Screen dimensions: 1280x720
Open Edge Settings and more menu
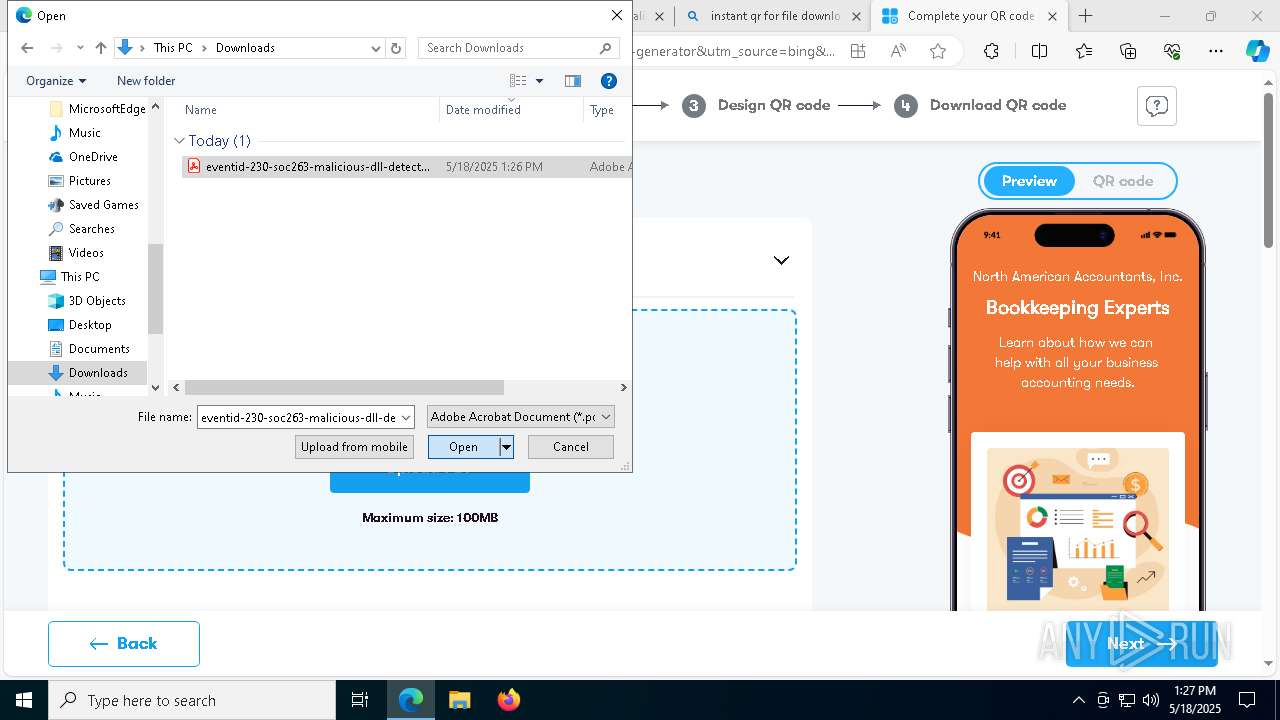click(1215, 51)
